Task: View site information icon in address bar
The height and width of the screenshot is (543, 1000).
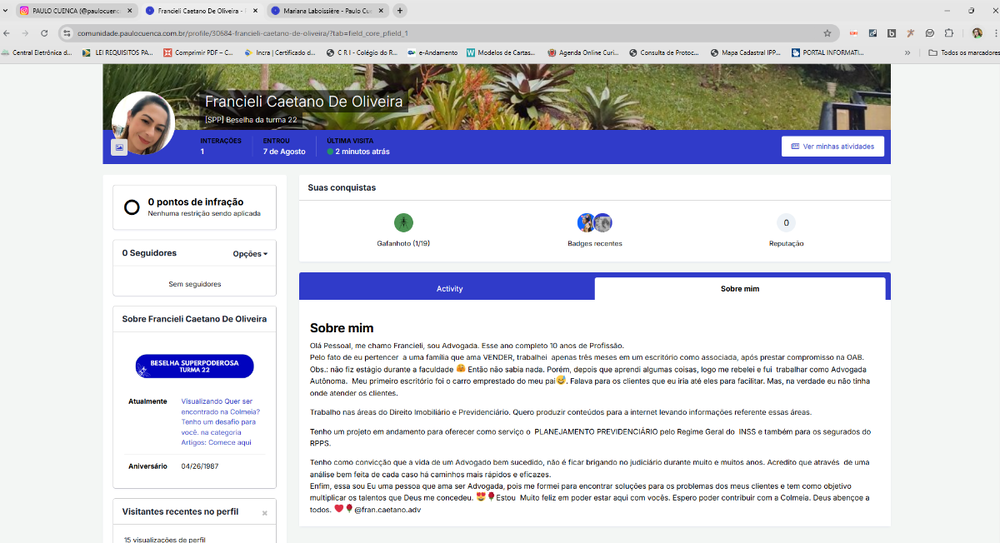Action: pyautogui.click(x=67, y=33)
